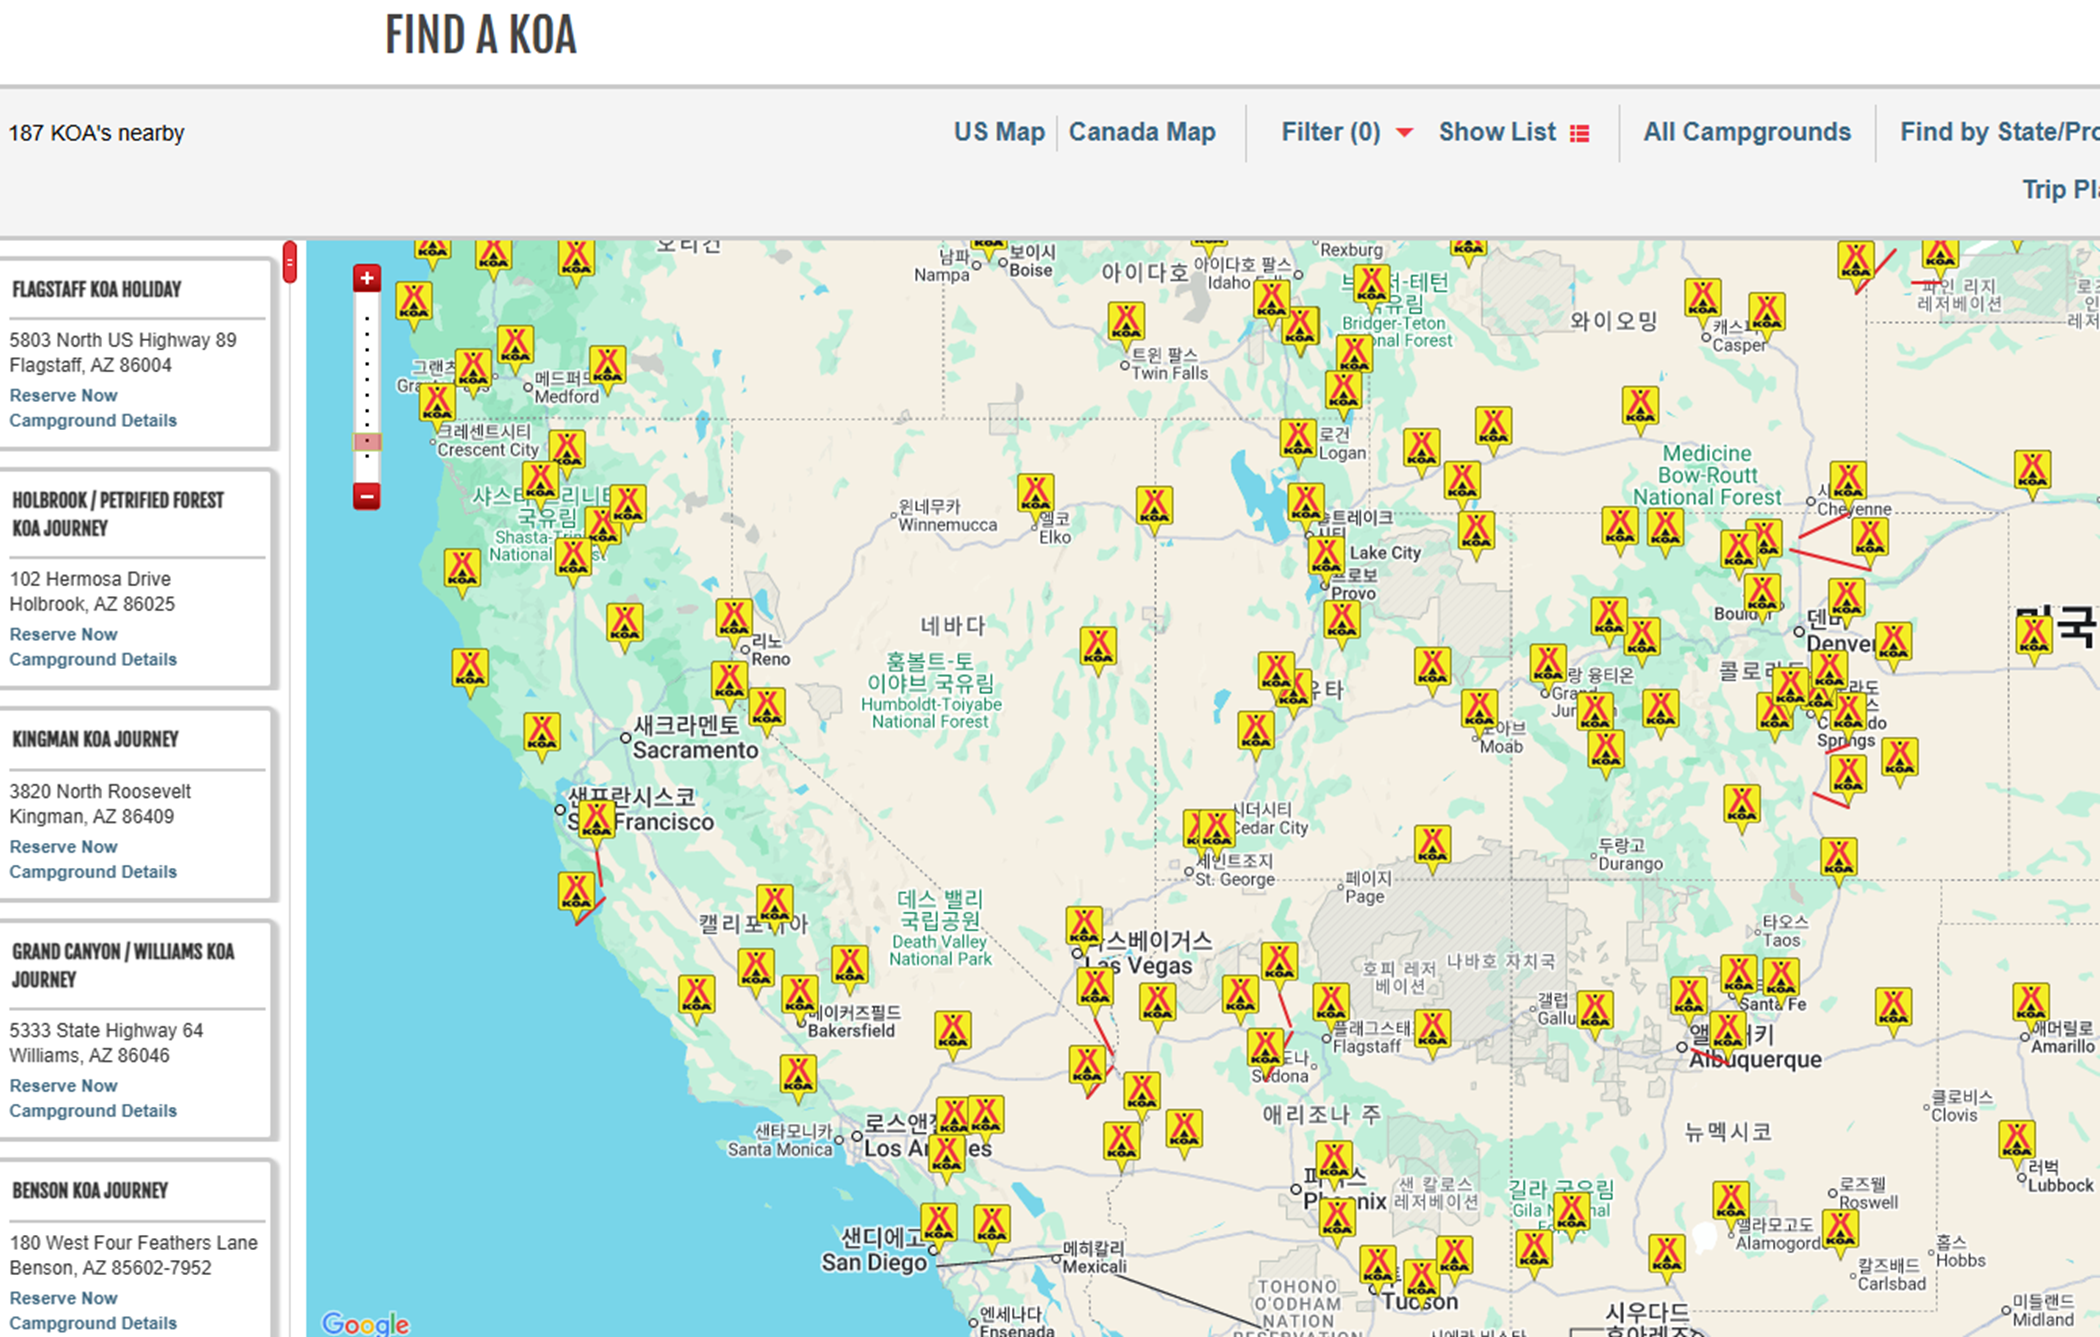Click the red campground list scrollbar handle

[290, 263]
